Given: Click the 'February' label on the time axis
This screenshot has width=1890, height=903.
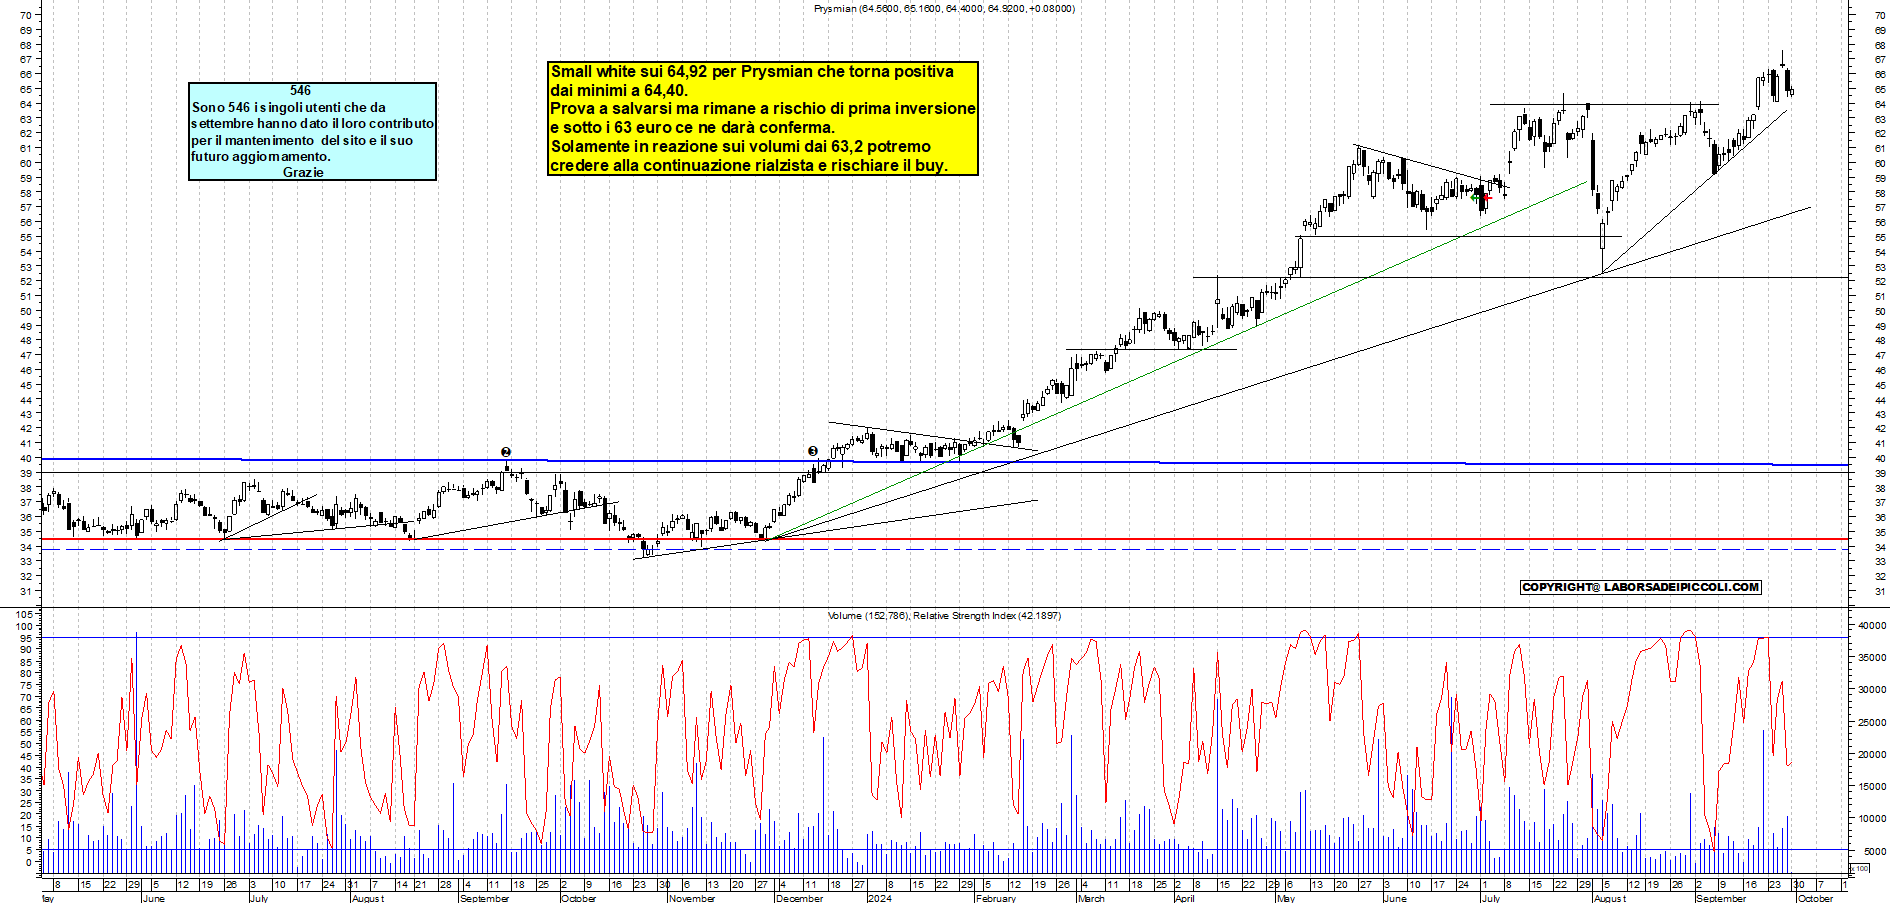Looking at the screenshot, I should [x=996, y=898].
